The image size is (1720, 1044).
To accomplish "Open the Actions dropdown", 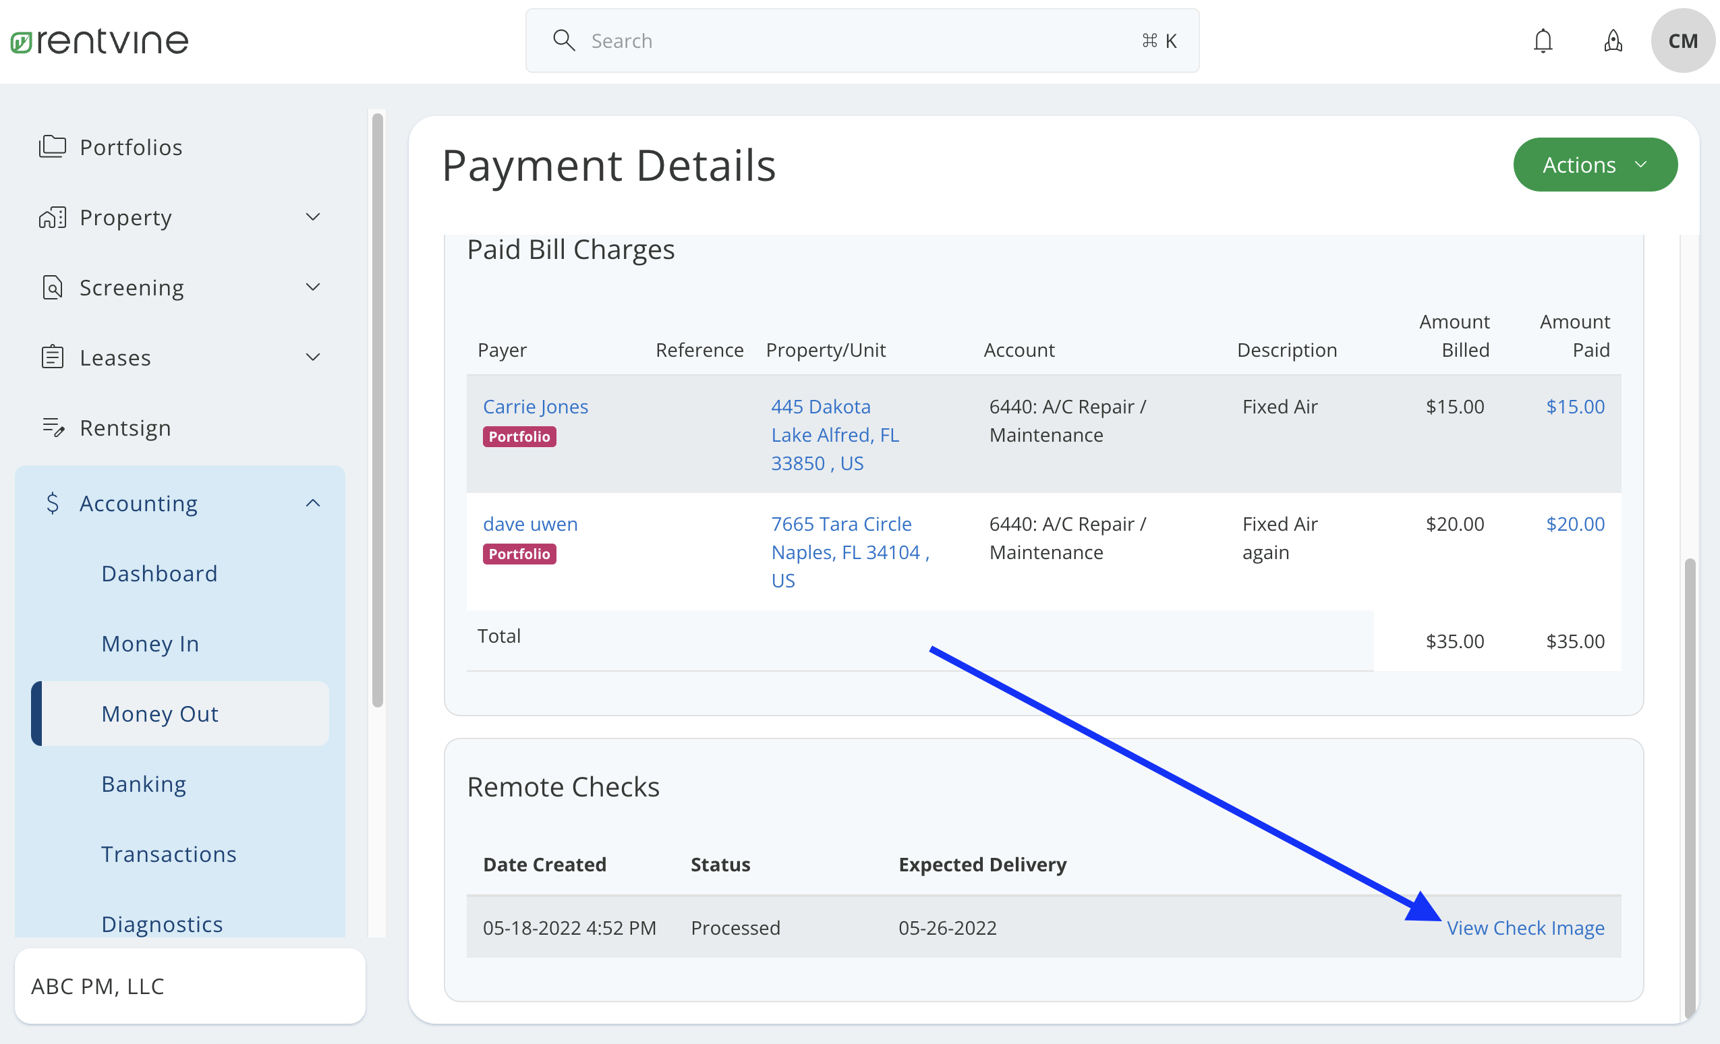I will 1594,164.
